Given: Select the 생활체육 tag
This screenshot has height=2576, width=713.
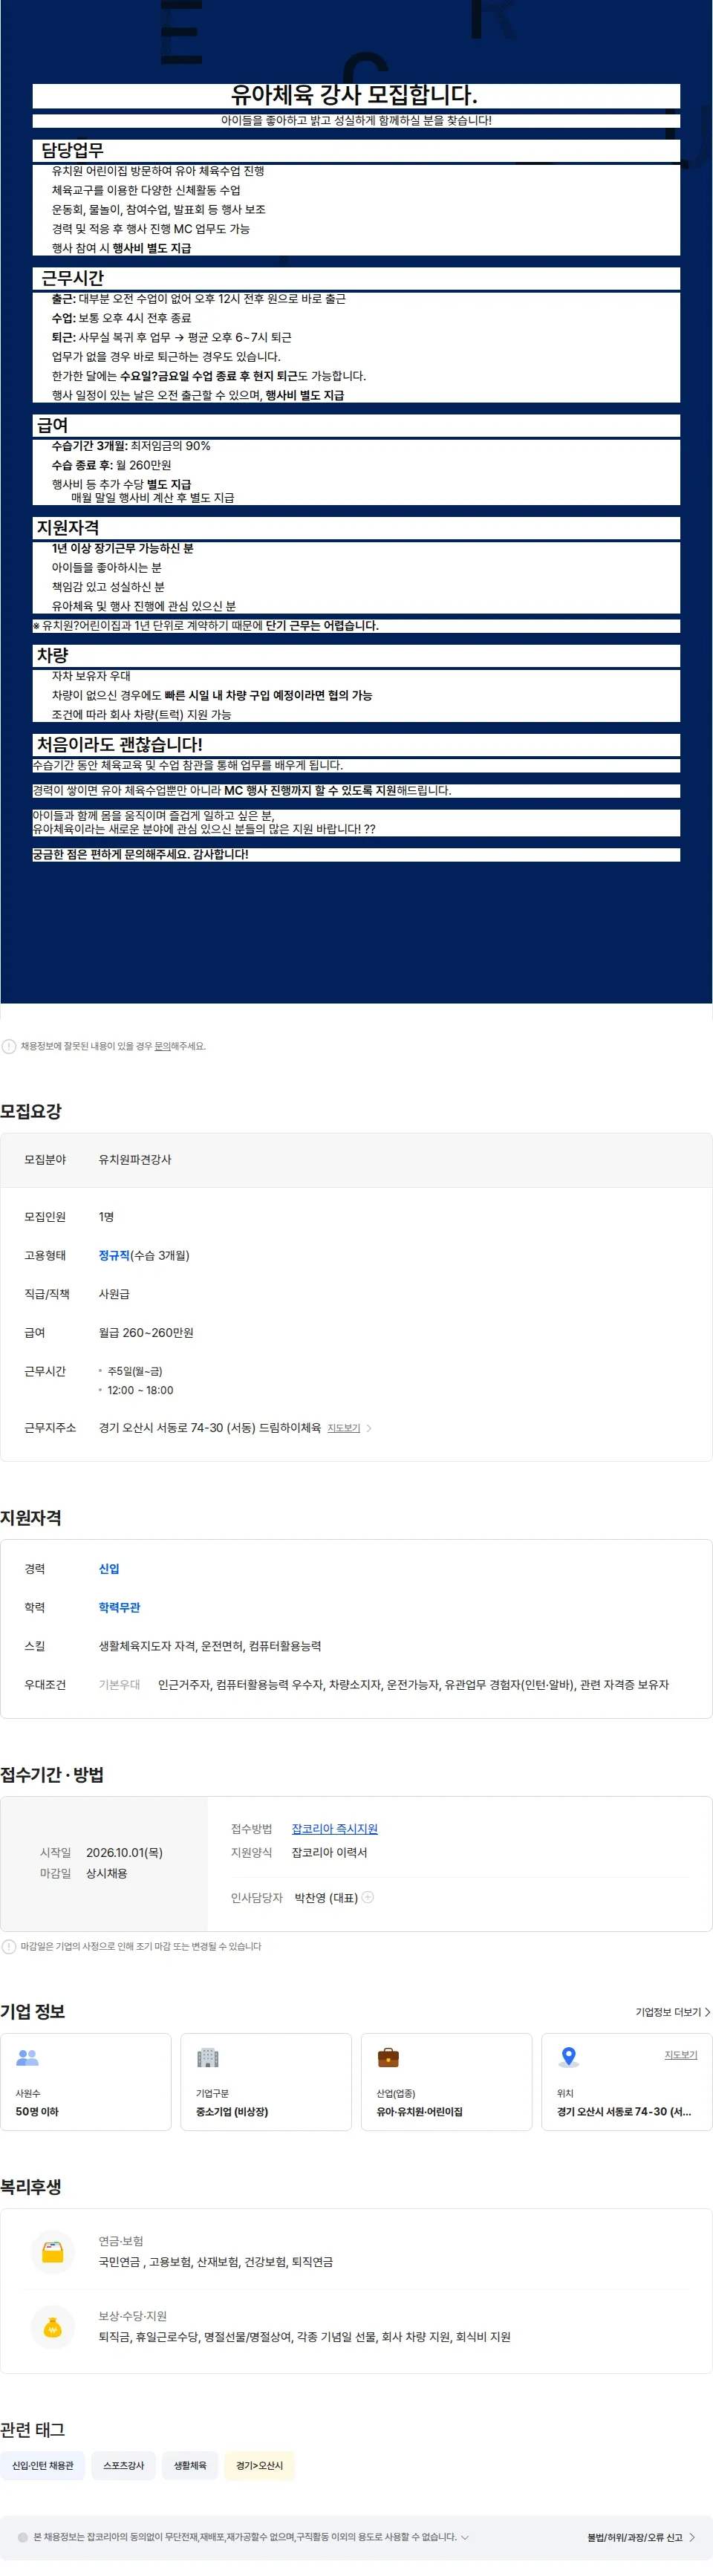Looking at the screenshot, I should click(190, 2466).
